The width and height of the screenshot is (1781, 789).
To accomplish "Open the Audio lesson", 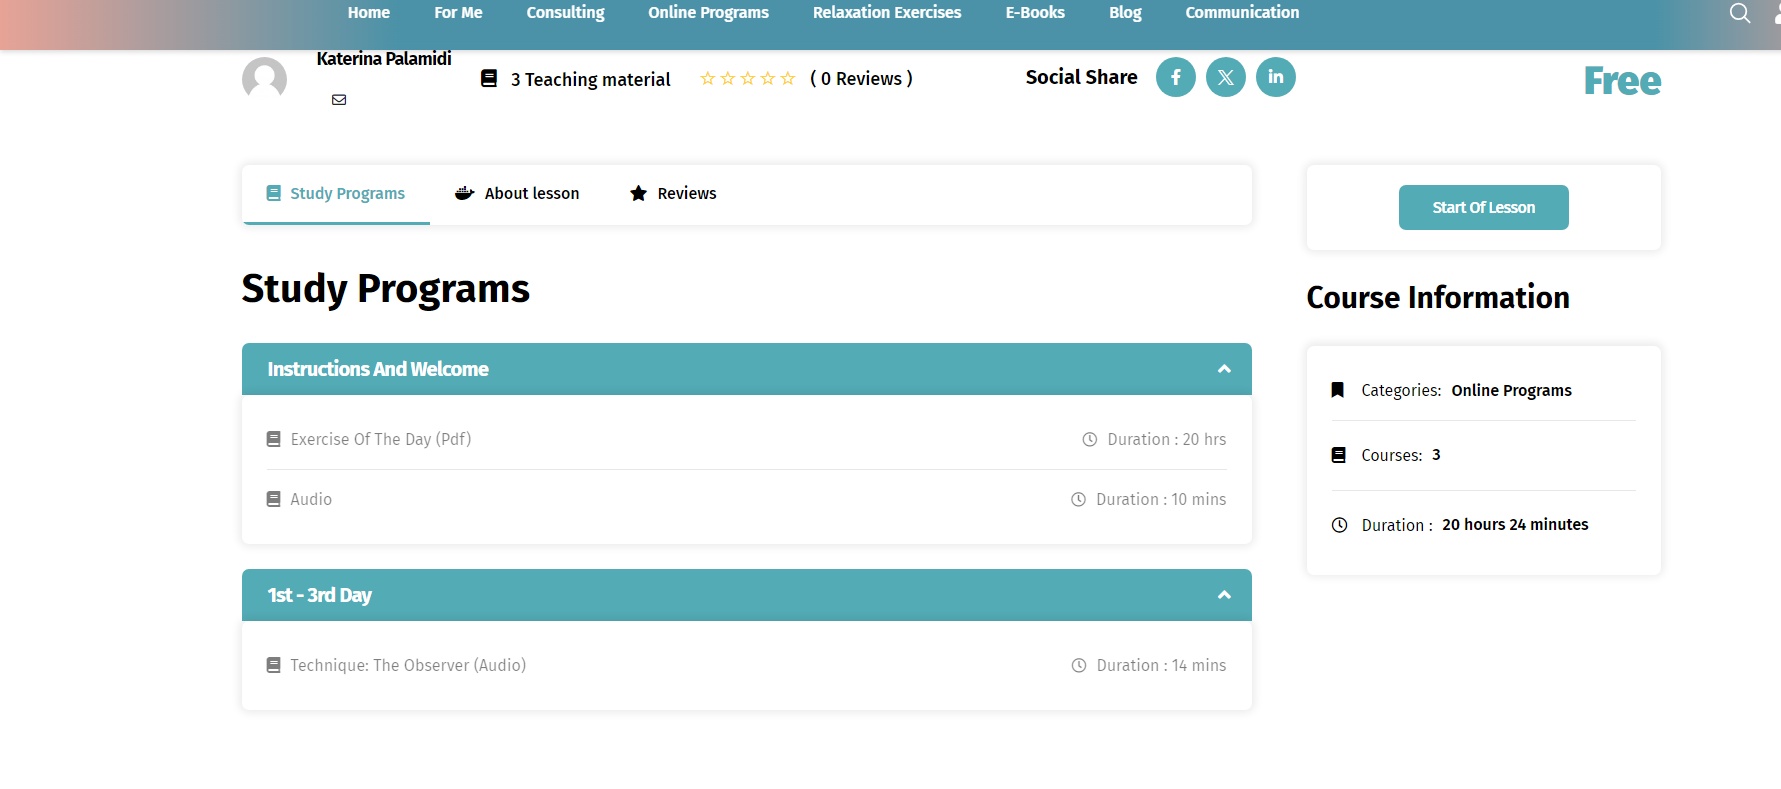I will (x=311, y=499).
